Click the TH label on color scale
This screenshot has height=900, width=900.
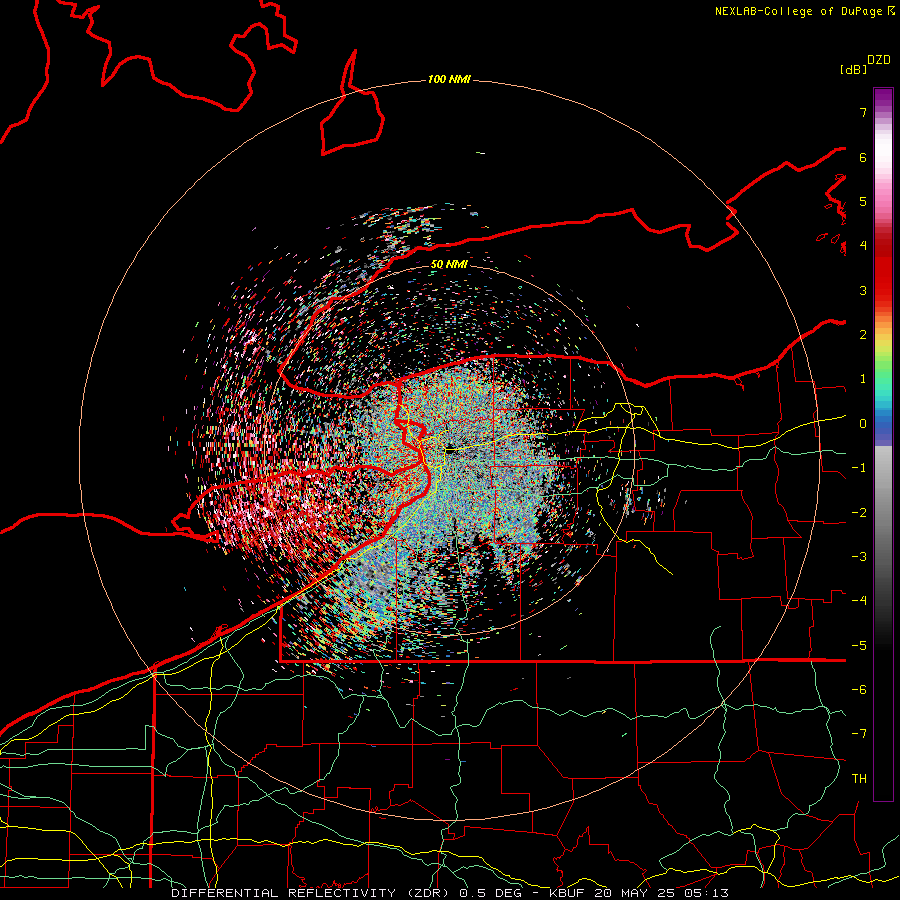[859, 779]
